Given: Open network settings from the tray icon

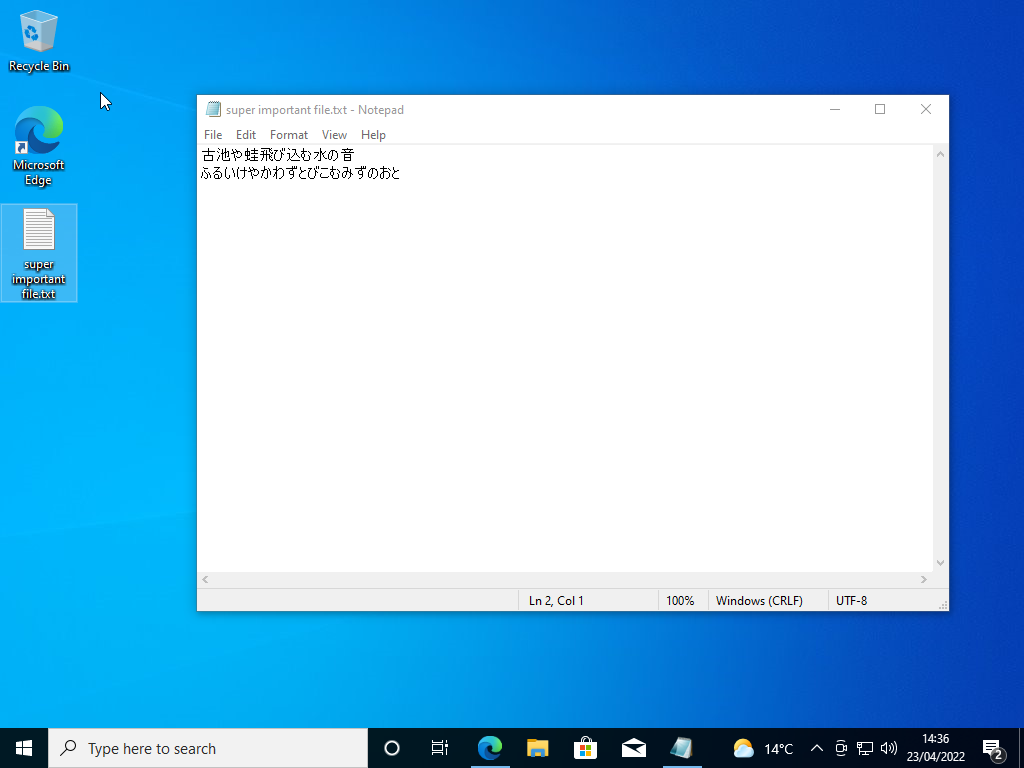Looking at the screenshot, I should pyautogui.click(x=864, y=747).
